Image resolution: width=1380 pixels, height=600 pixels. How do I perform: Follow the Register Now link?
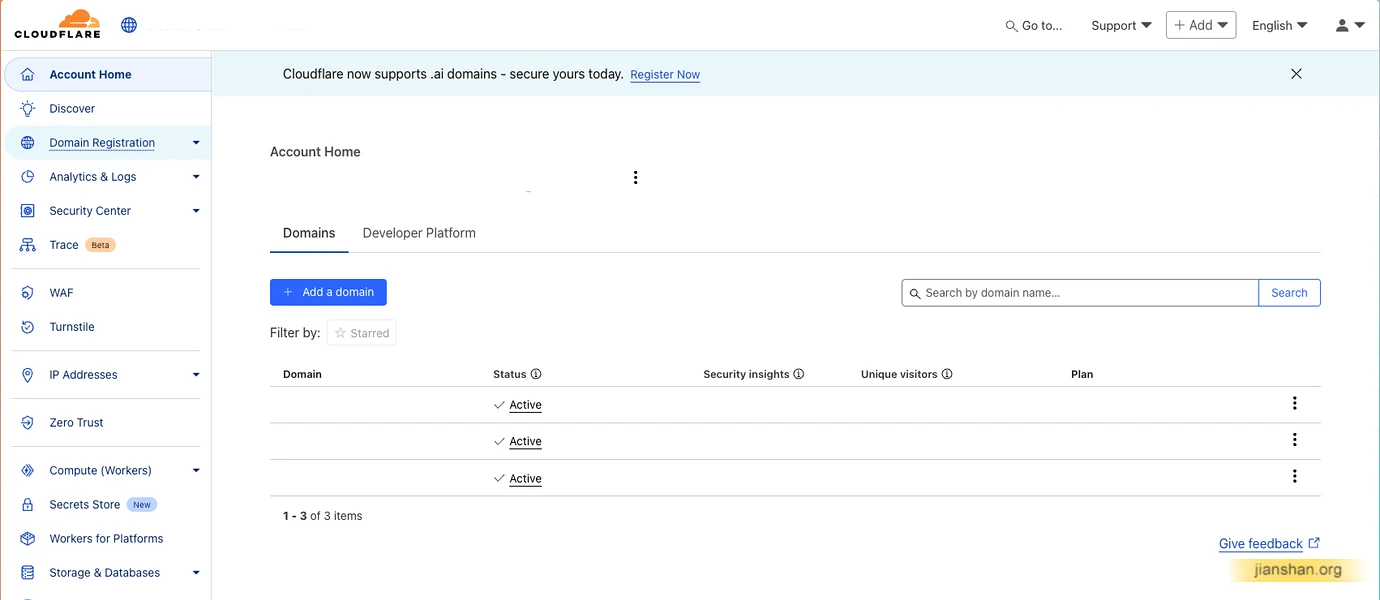[x=665, y=75]
